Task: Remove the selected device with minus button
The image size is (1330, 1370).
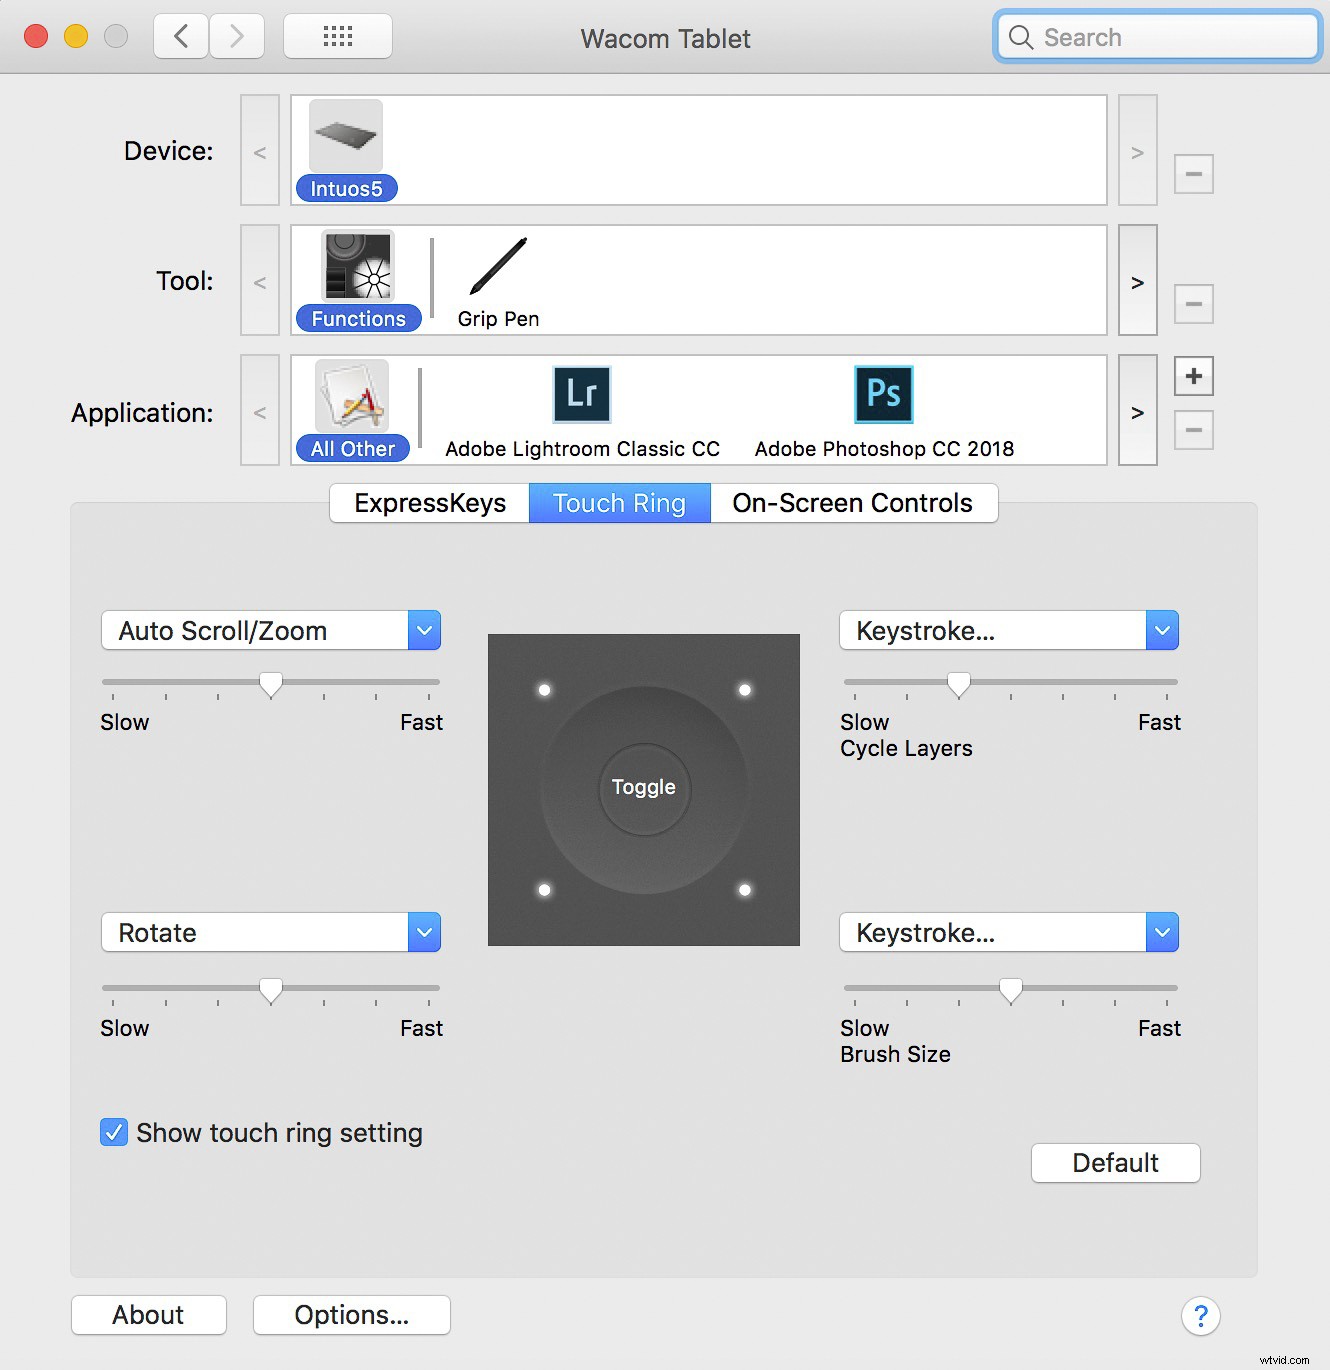Action: [1193, 173]
